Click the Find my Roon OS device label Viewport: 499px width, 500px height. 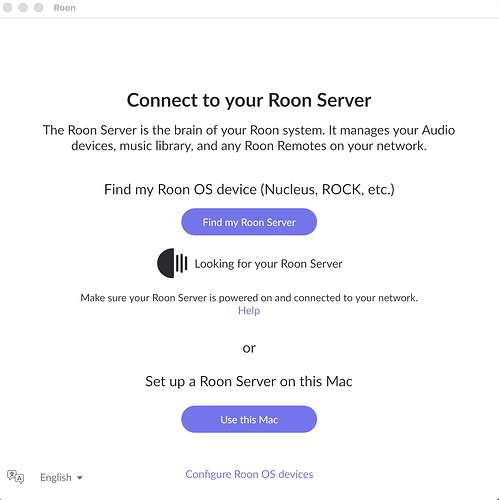tap(249, 189)
